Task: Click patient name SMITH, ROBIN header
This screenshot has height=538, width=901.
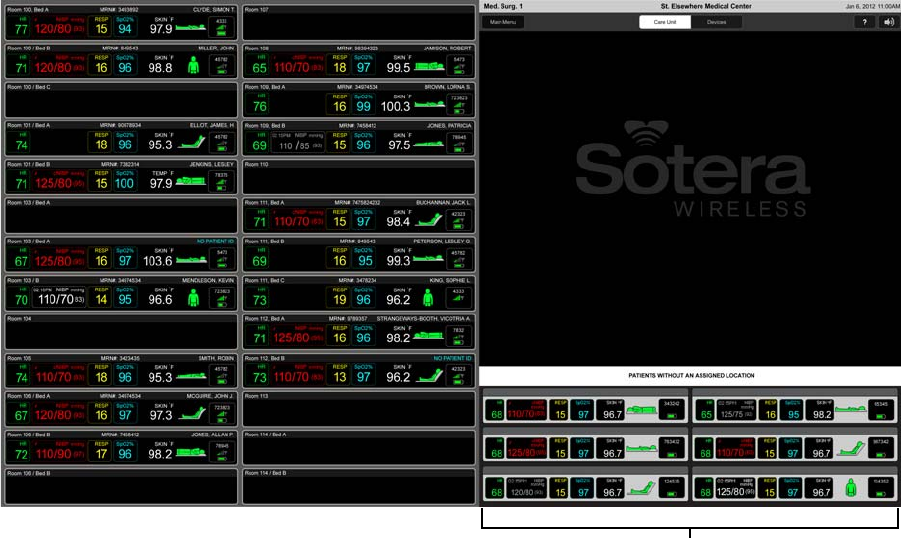Action: click(x=217, y=358)
